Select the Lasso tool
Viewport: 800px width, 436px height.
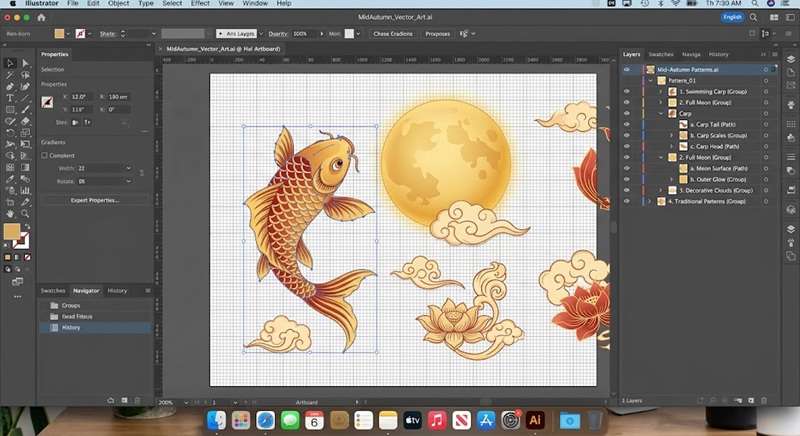pyautogui.click(x=25, y=75)
